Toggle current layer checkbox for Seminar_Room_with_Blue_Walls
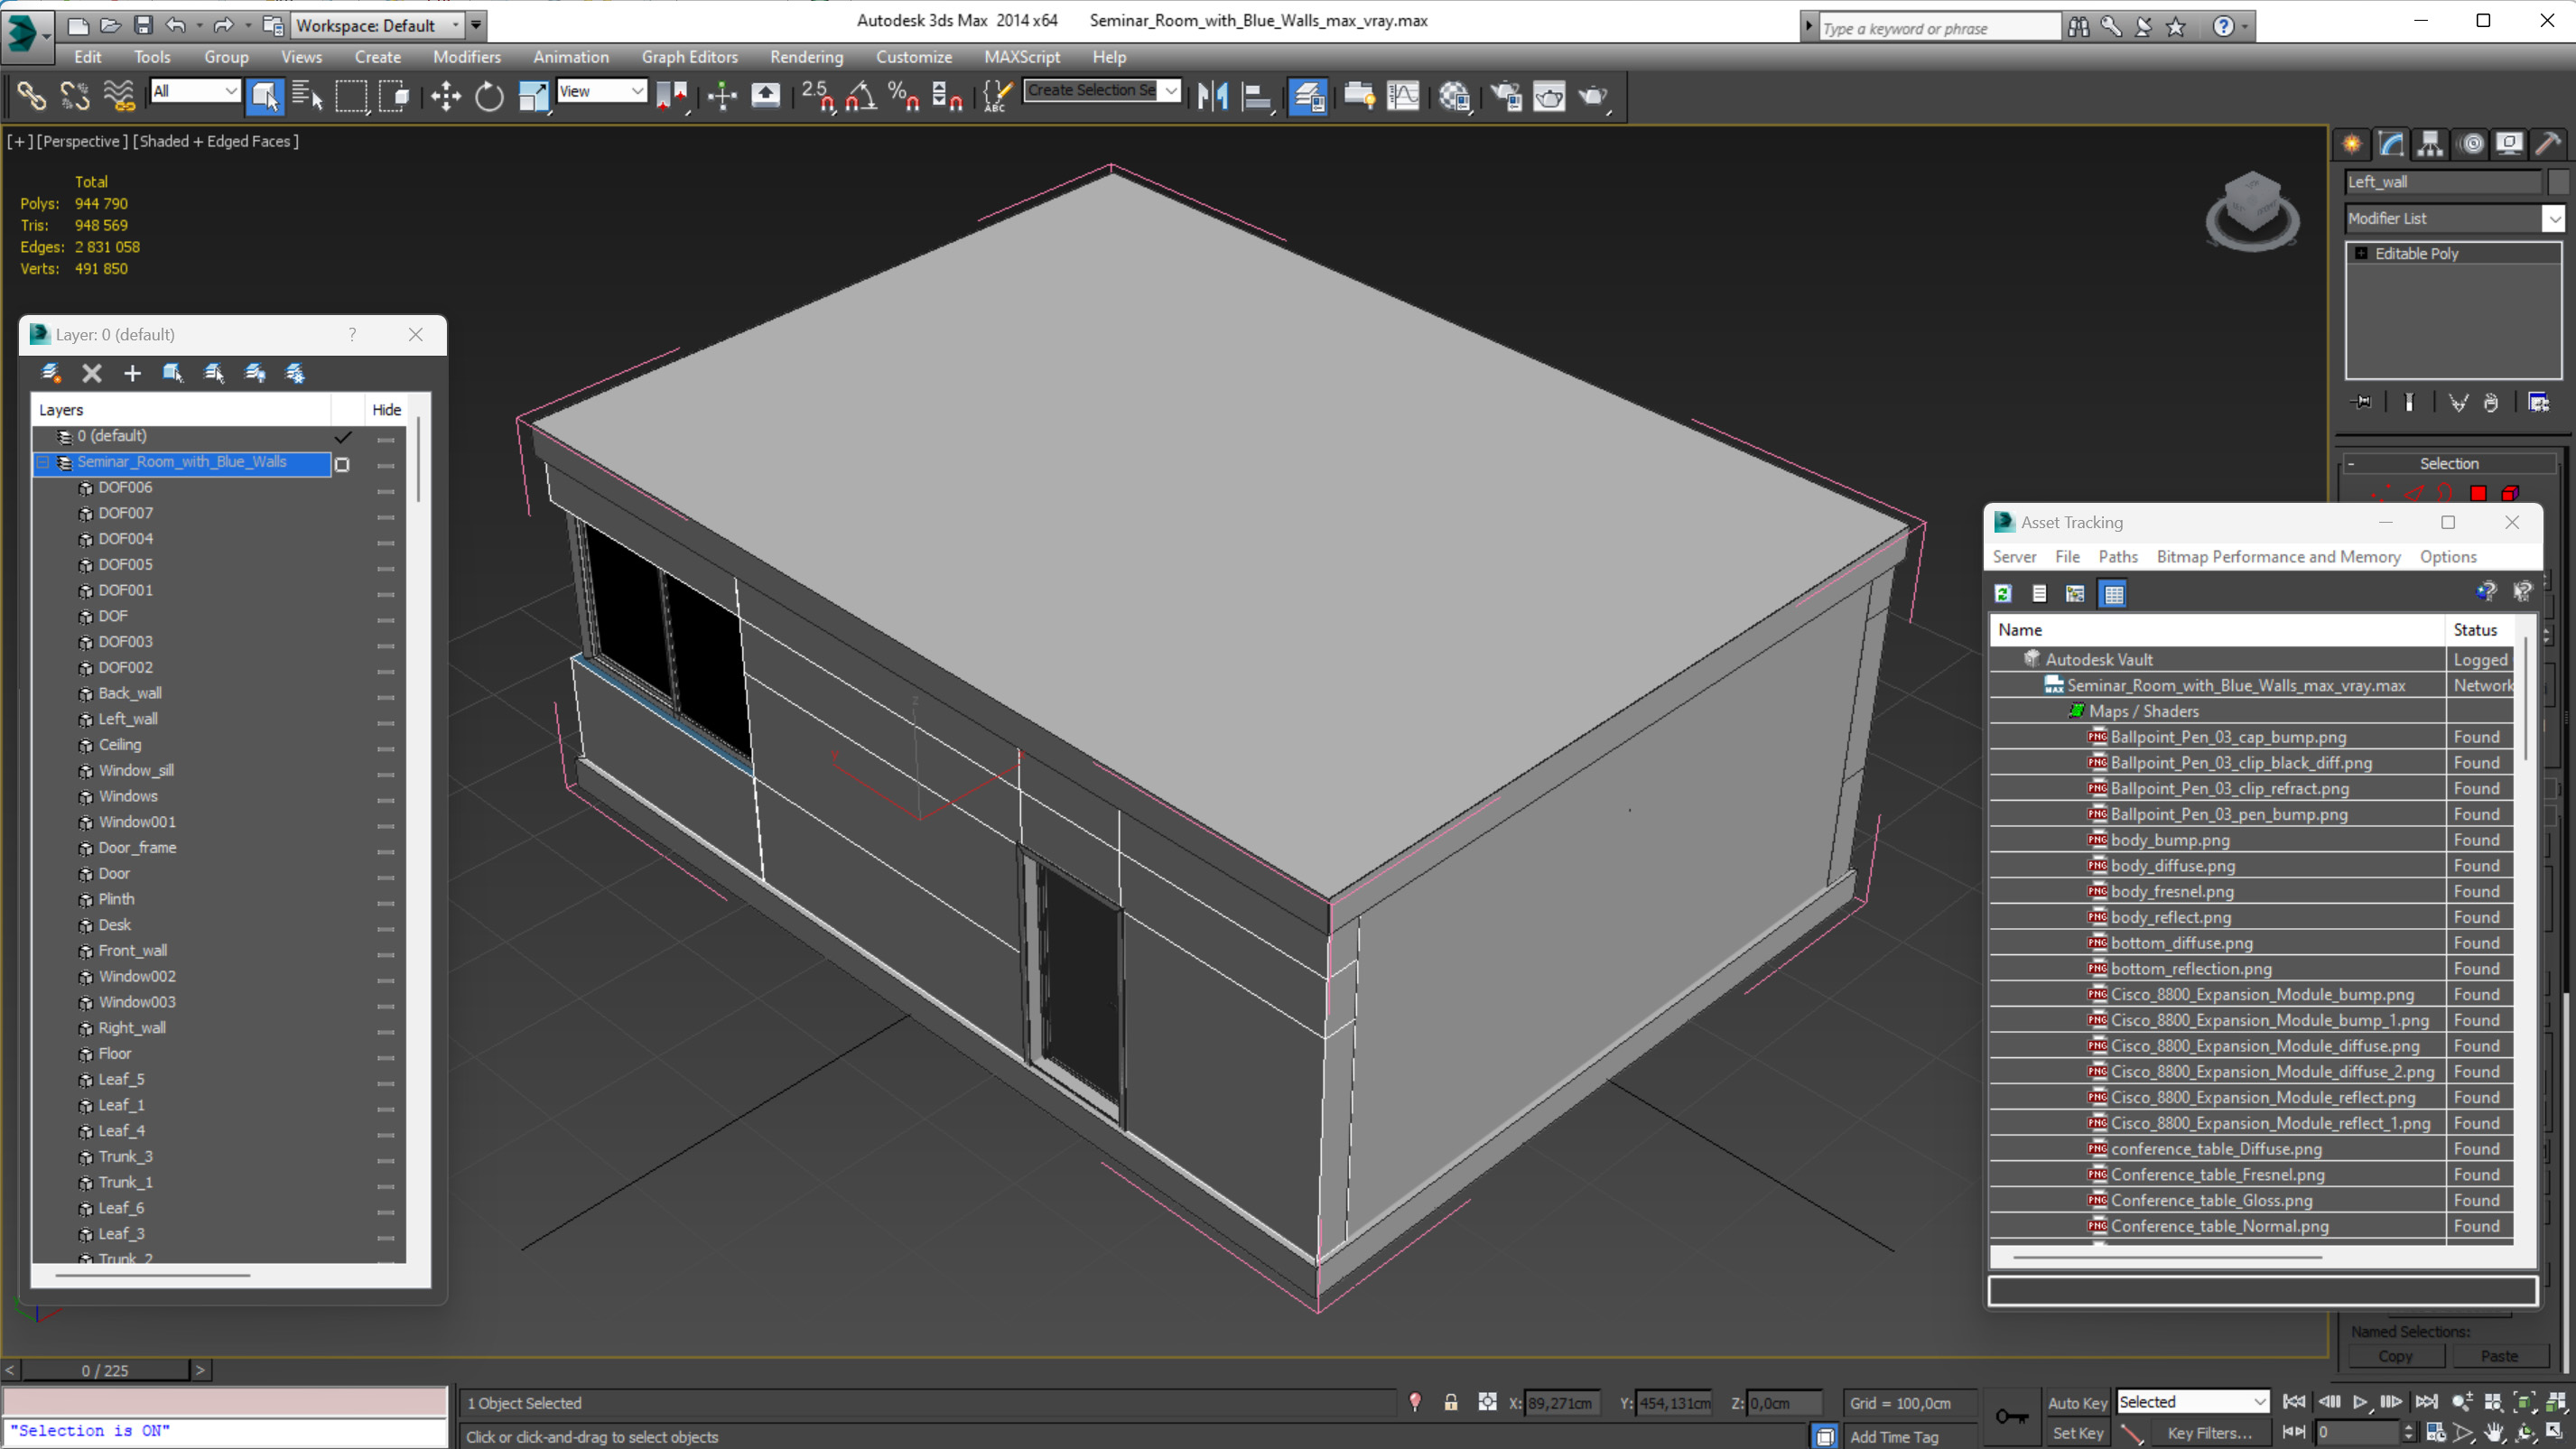This screenshot has height=1449, width=2576. coord(342,464)
